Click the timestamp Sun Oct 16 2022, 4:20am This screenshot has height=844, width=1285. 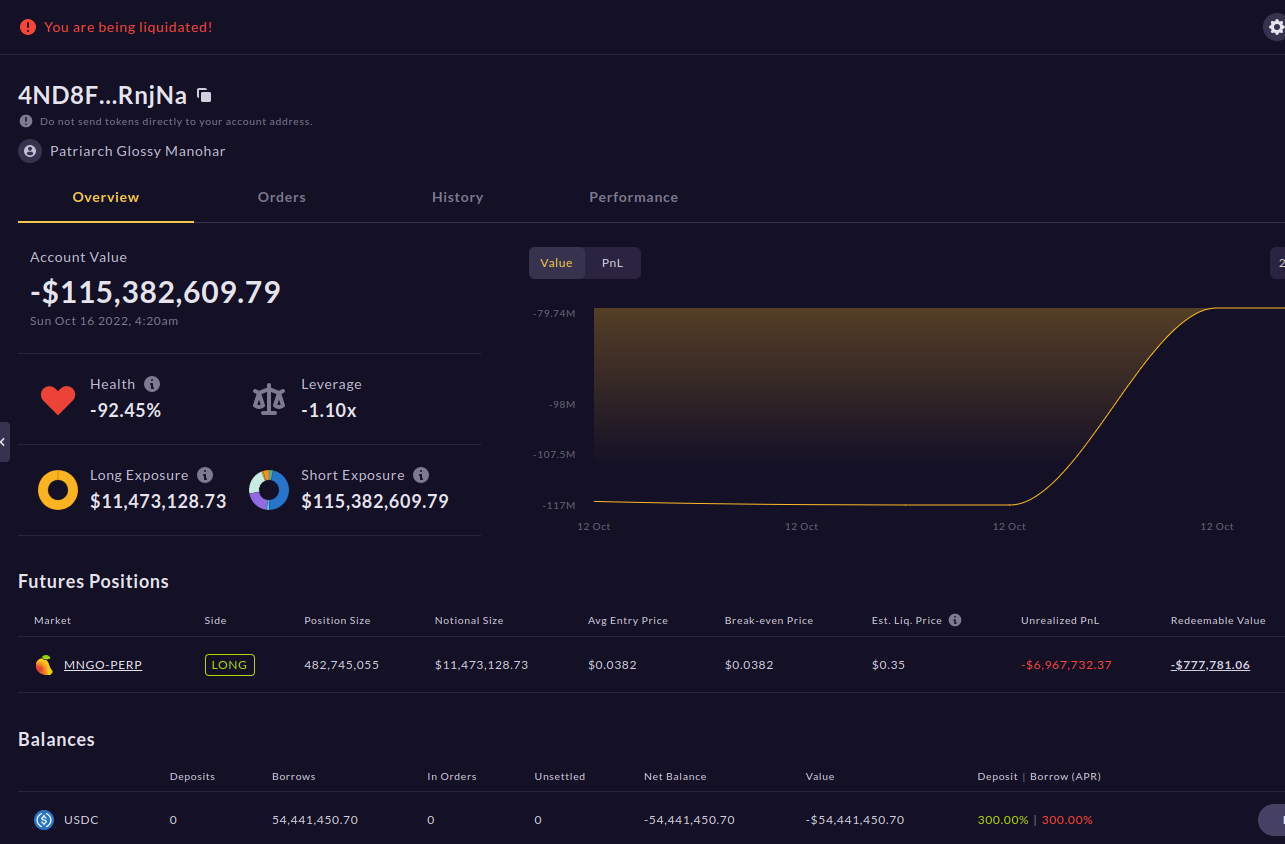click(104, 321)
